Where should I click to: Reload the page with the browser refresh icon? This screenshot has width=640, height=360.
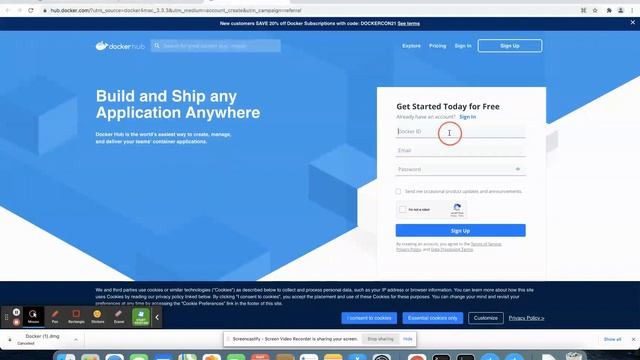pos(31,10)
